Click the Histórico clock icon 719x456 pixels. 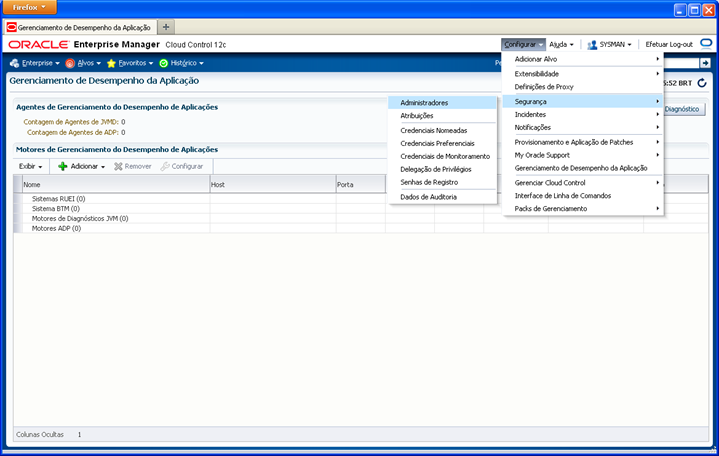[163, 63]
